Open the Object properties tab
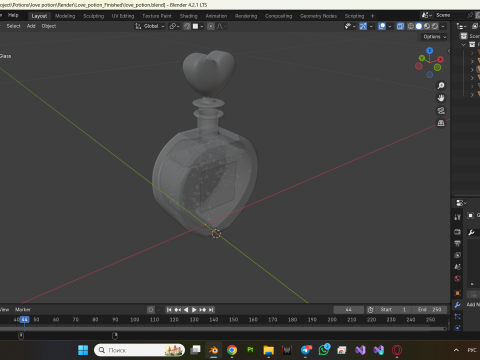 458,293
